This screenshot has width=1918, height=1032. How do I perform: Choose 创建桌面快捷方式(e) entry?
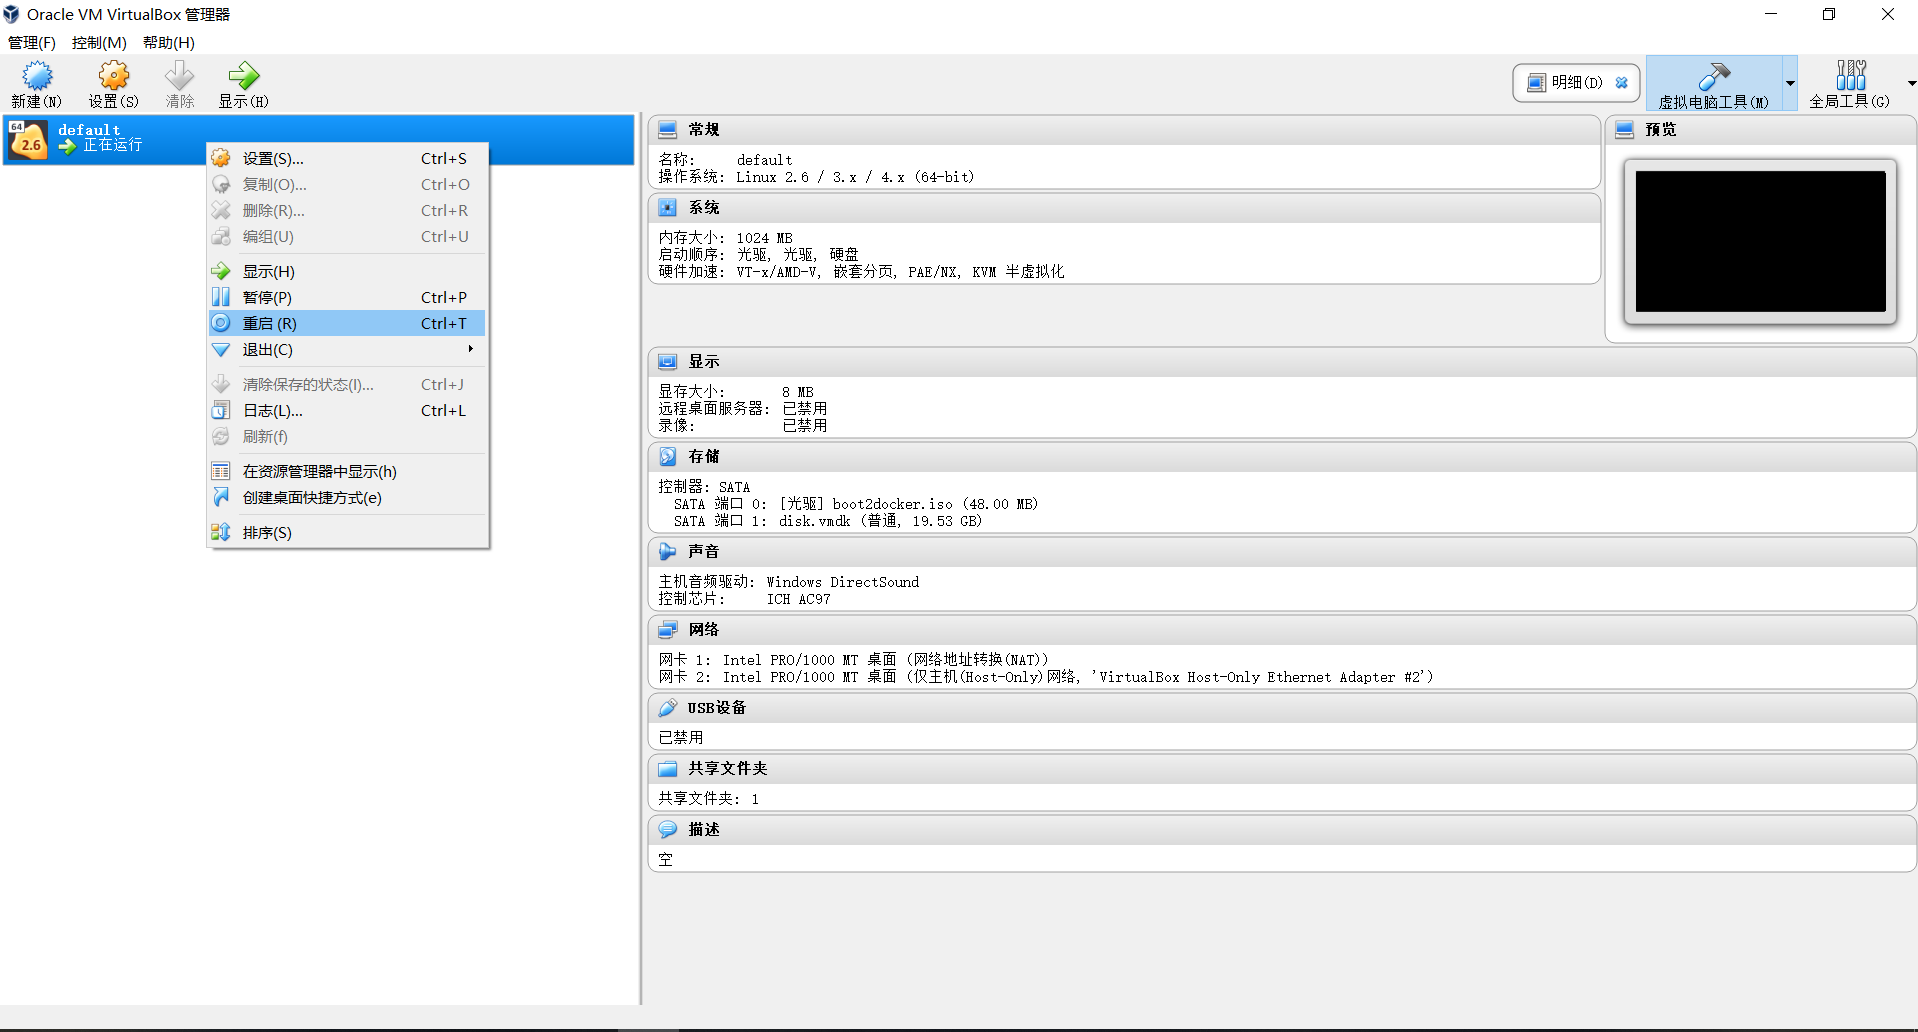click(347, 497)
